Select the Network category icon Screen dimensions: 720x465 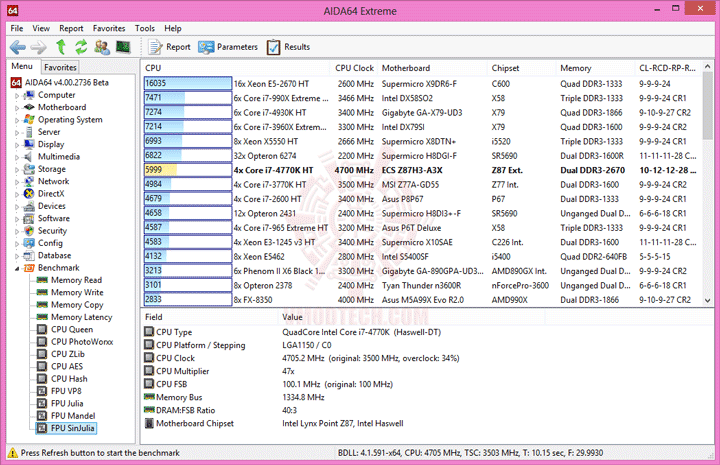click(x=29, y=182)
